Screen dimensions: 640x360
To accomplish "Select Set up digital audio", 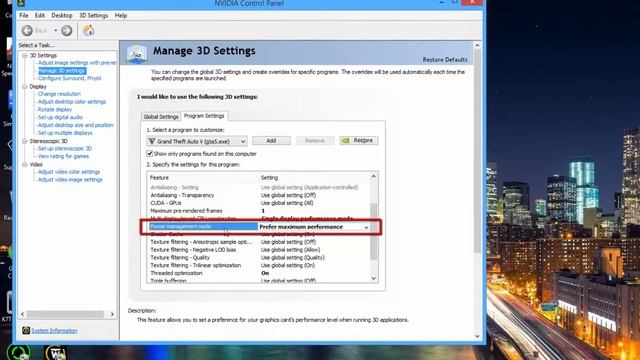I will (60, 117).
